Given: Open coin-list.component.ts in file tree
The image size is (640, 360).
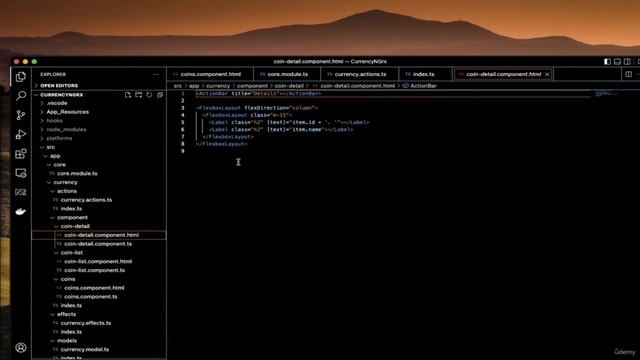Looking at the screenshot, I should click(99, 270).
